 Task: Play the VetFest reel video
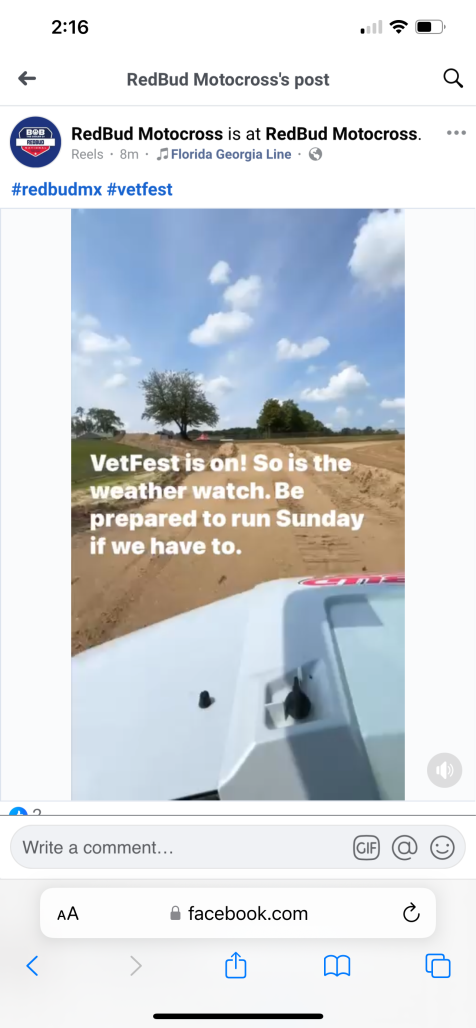pos(238,504)
